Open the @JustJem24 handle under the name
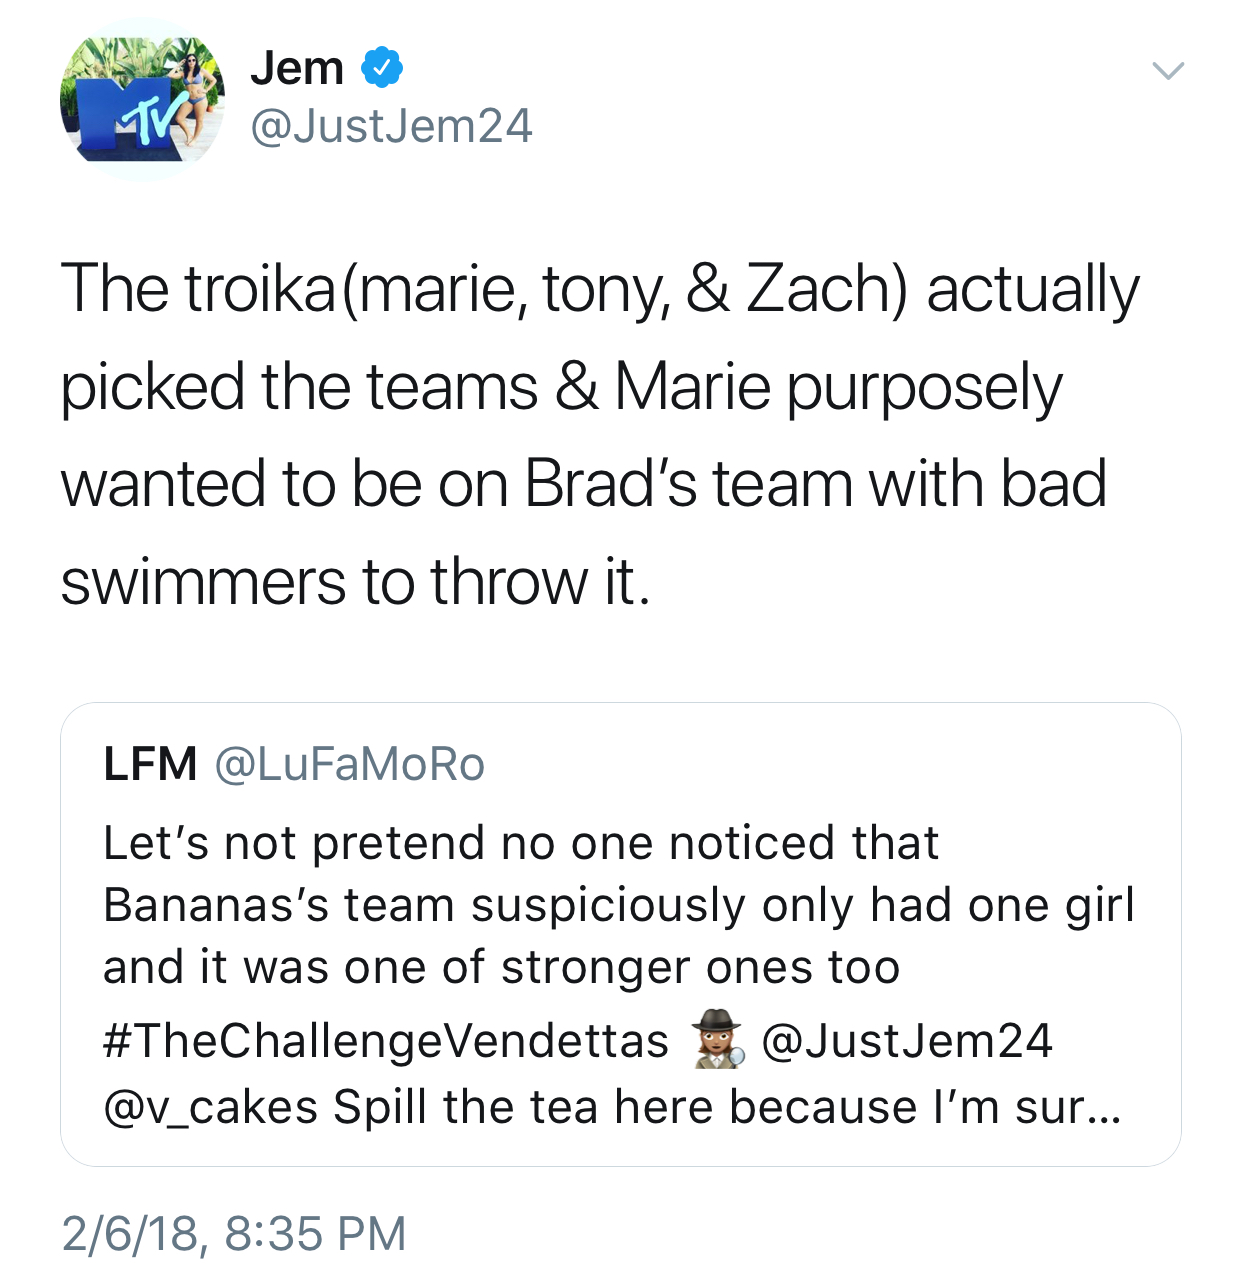Screen dimensions: 1242x1281 click(391, 126)
